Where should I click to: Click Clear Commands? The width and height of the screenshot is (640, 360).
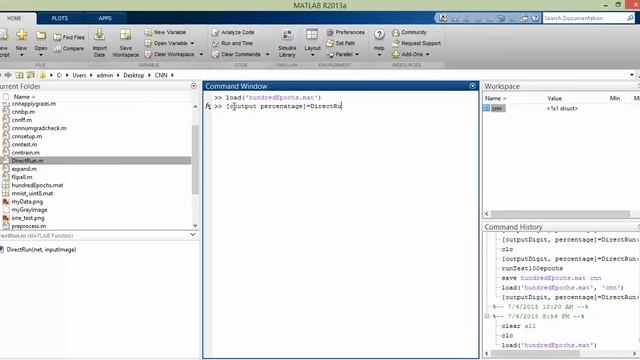[x=236, y=54]
